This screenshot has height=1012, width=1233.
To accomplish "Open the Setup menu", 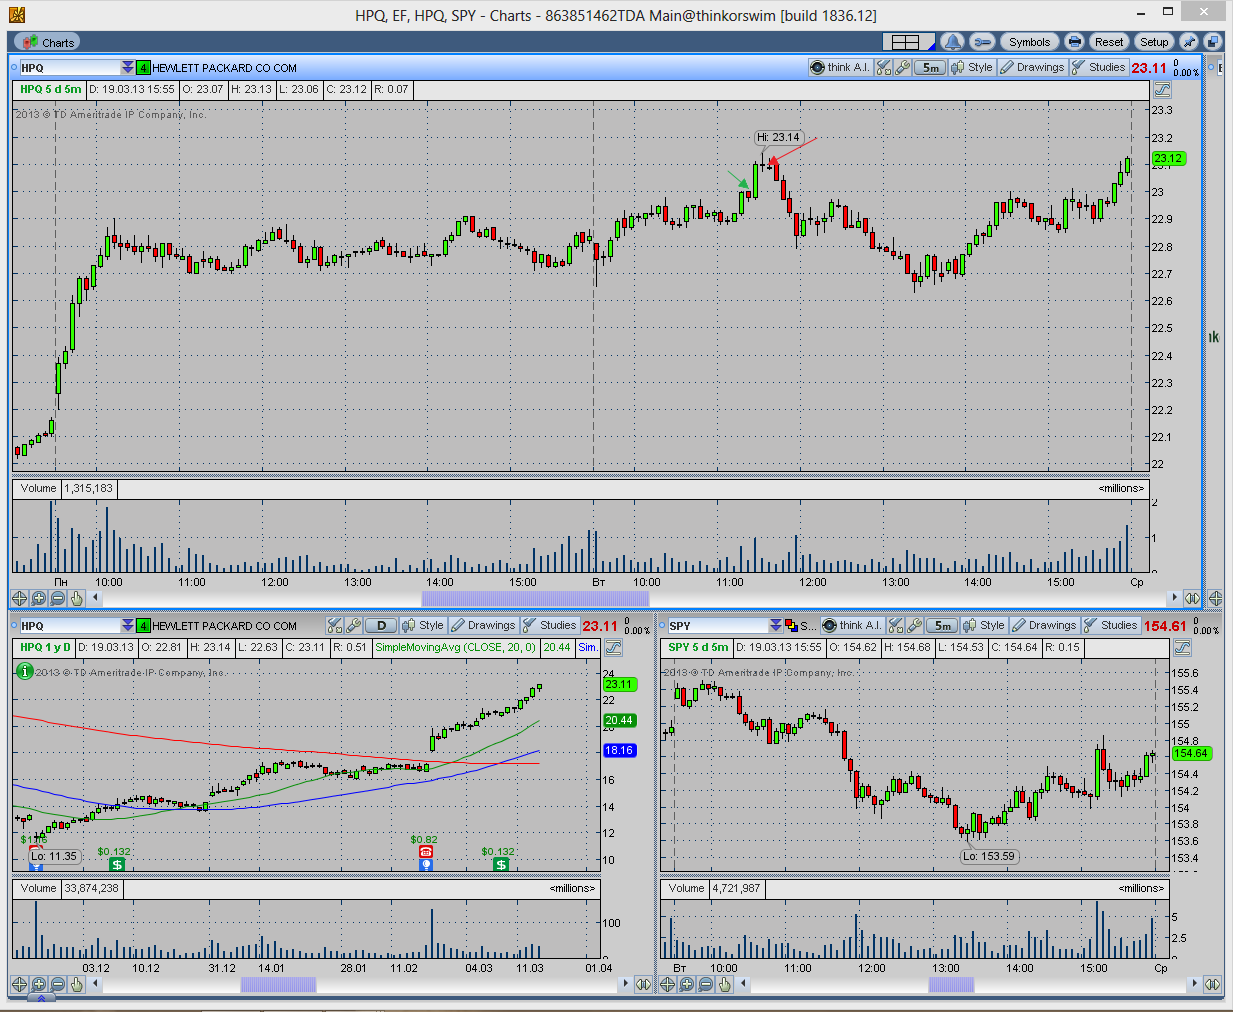I will click(x=1154, y=42).
